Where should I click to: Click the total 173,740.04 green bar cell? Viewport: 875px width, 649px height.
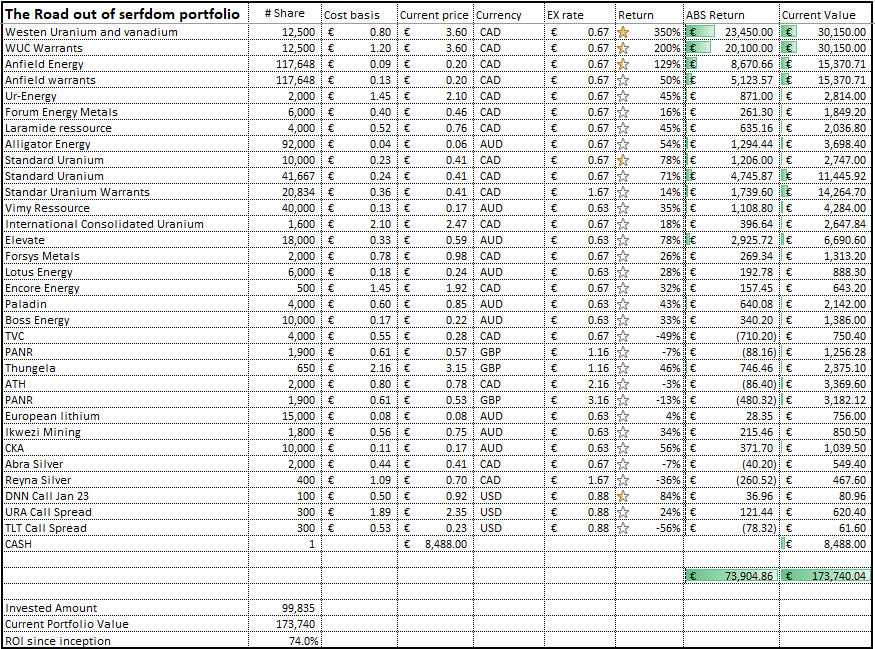[x=825, y=576]
